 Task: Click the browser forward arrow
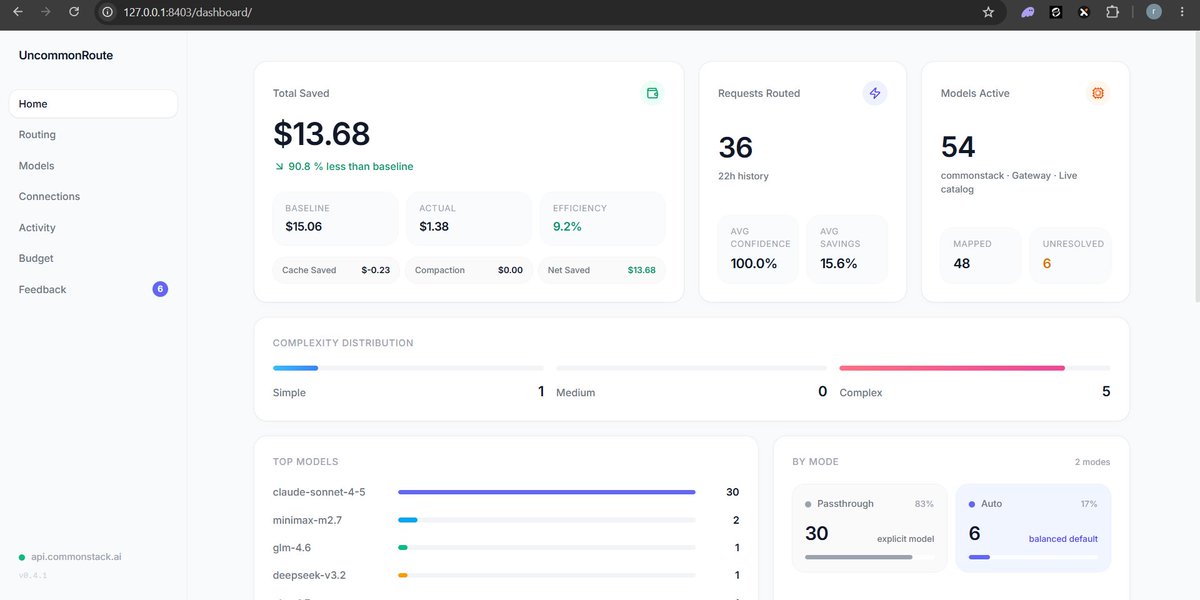(x=45, y=12)
